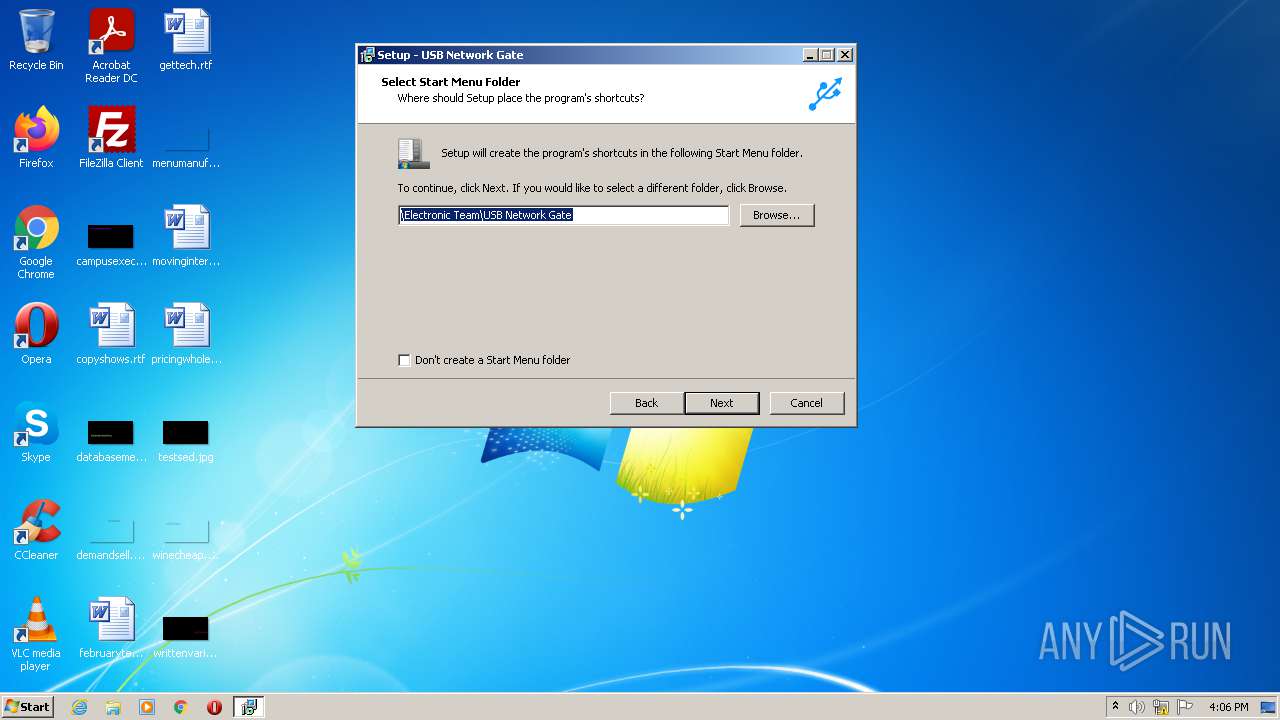Launch Firefox from the desktop
1280x720 pixels.
36,138
